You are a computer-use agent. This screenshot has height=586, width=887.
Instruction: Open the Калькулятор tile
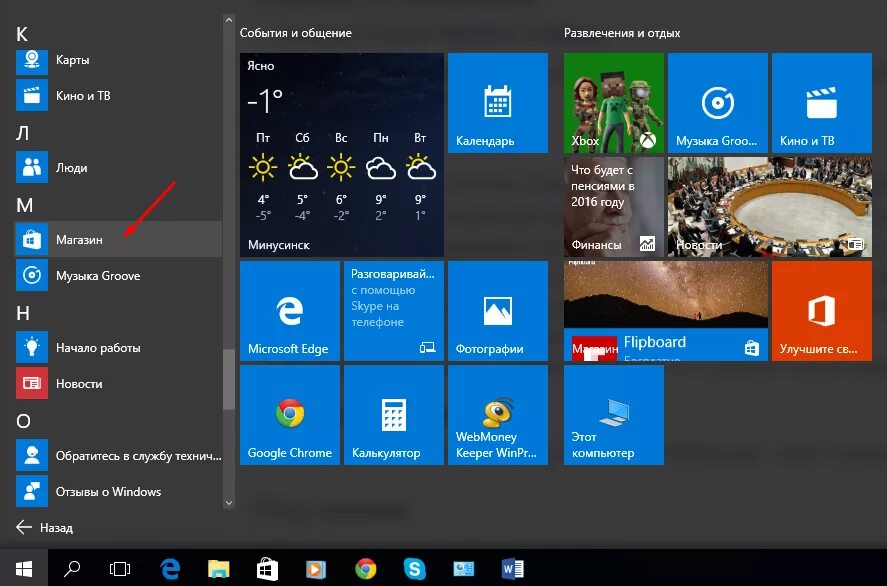394,415
